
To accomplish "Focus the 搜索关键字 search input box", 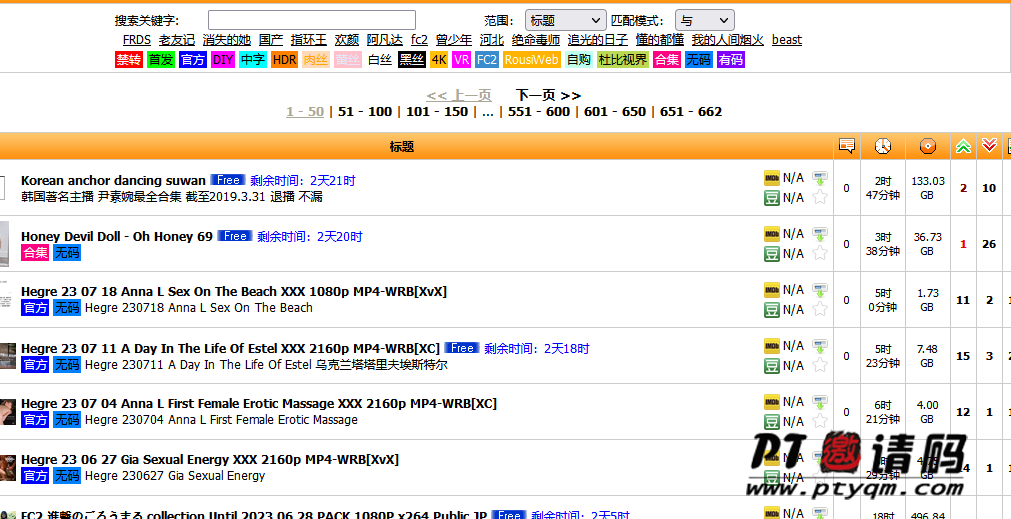I will tap(311, 20).
